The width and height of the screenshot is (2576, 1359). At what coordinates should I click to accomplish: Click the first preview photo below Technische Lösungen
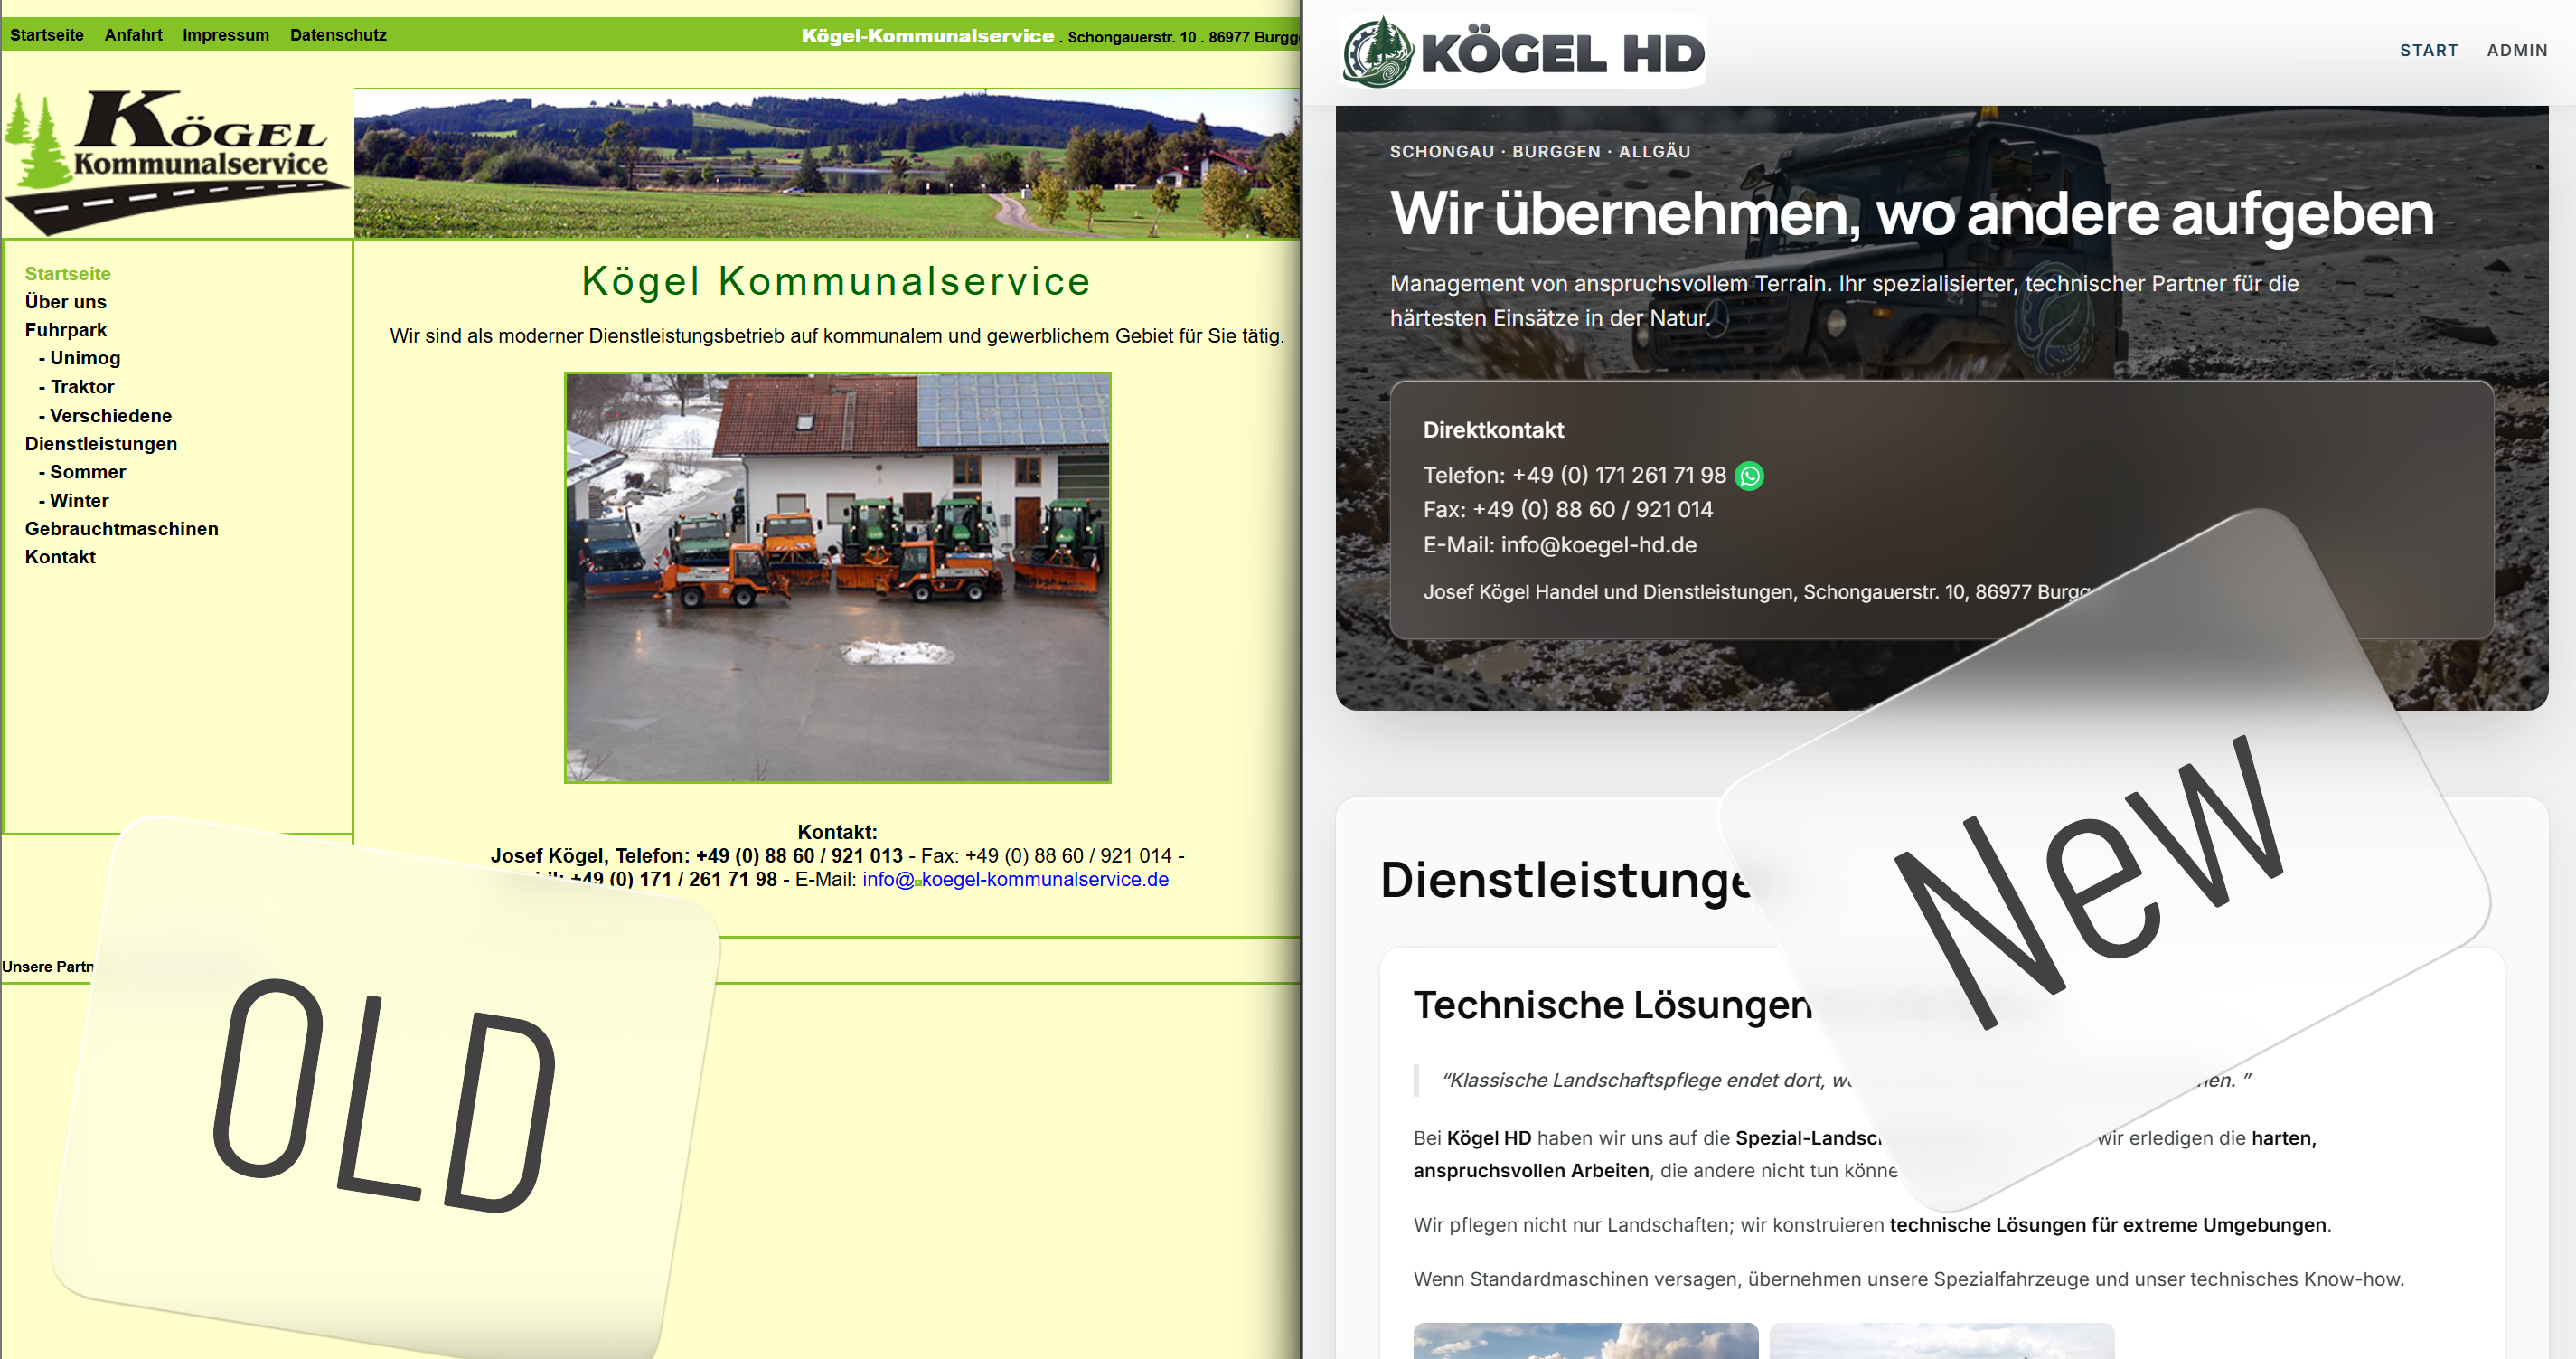(x=1585, y=1341)
